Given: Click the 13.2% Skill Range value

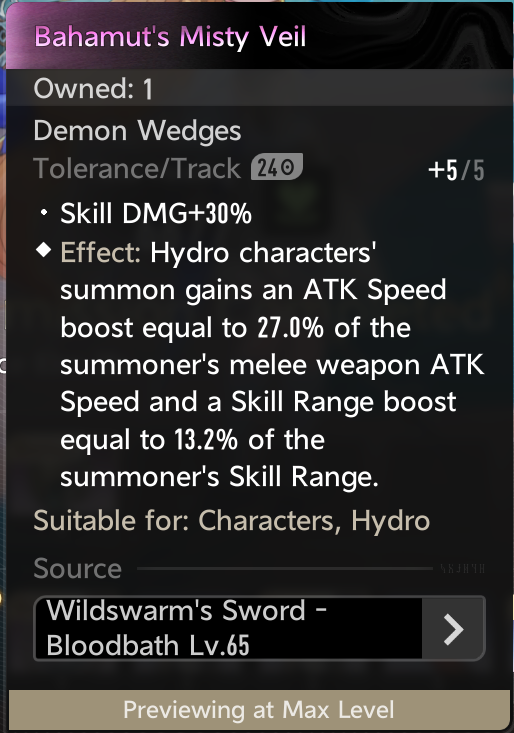Looking at the screenshot, I should (x=206, y=439).
